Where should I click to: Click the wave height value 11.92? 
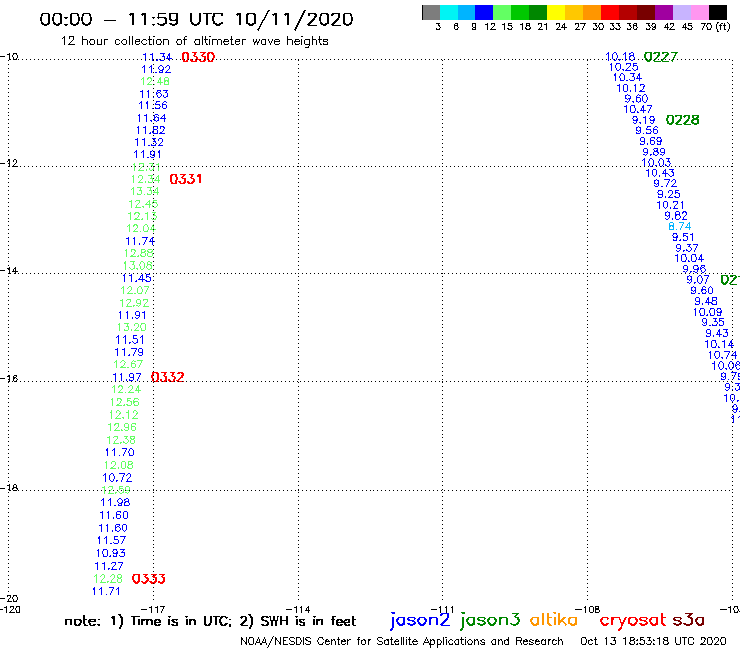pyautogui.click(x=156, y=69)
